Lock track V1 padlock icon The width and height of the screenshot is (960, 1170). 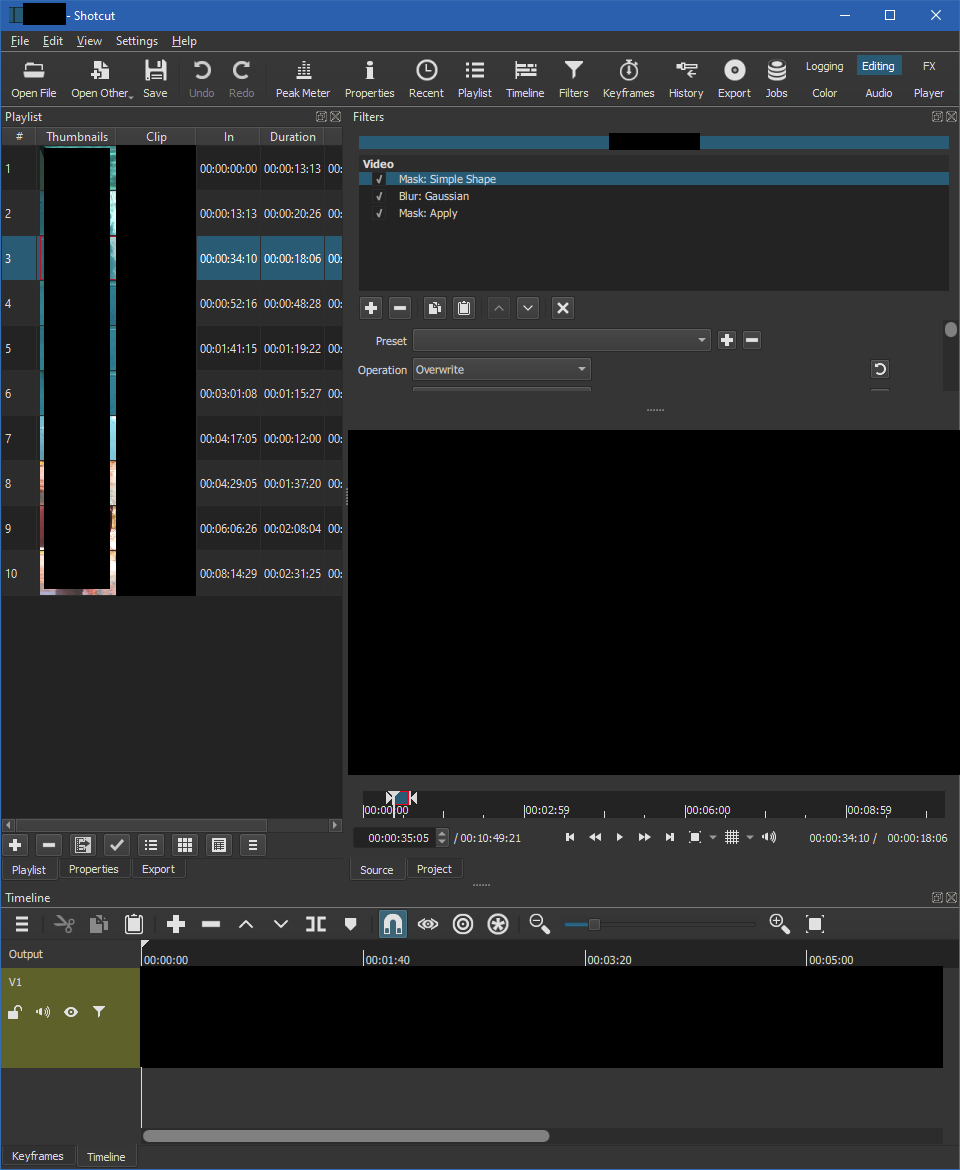15,1013
